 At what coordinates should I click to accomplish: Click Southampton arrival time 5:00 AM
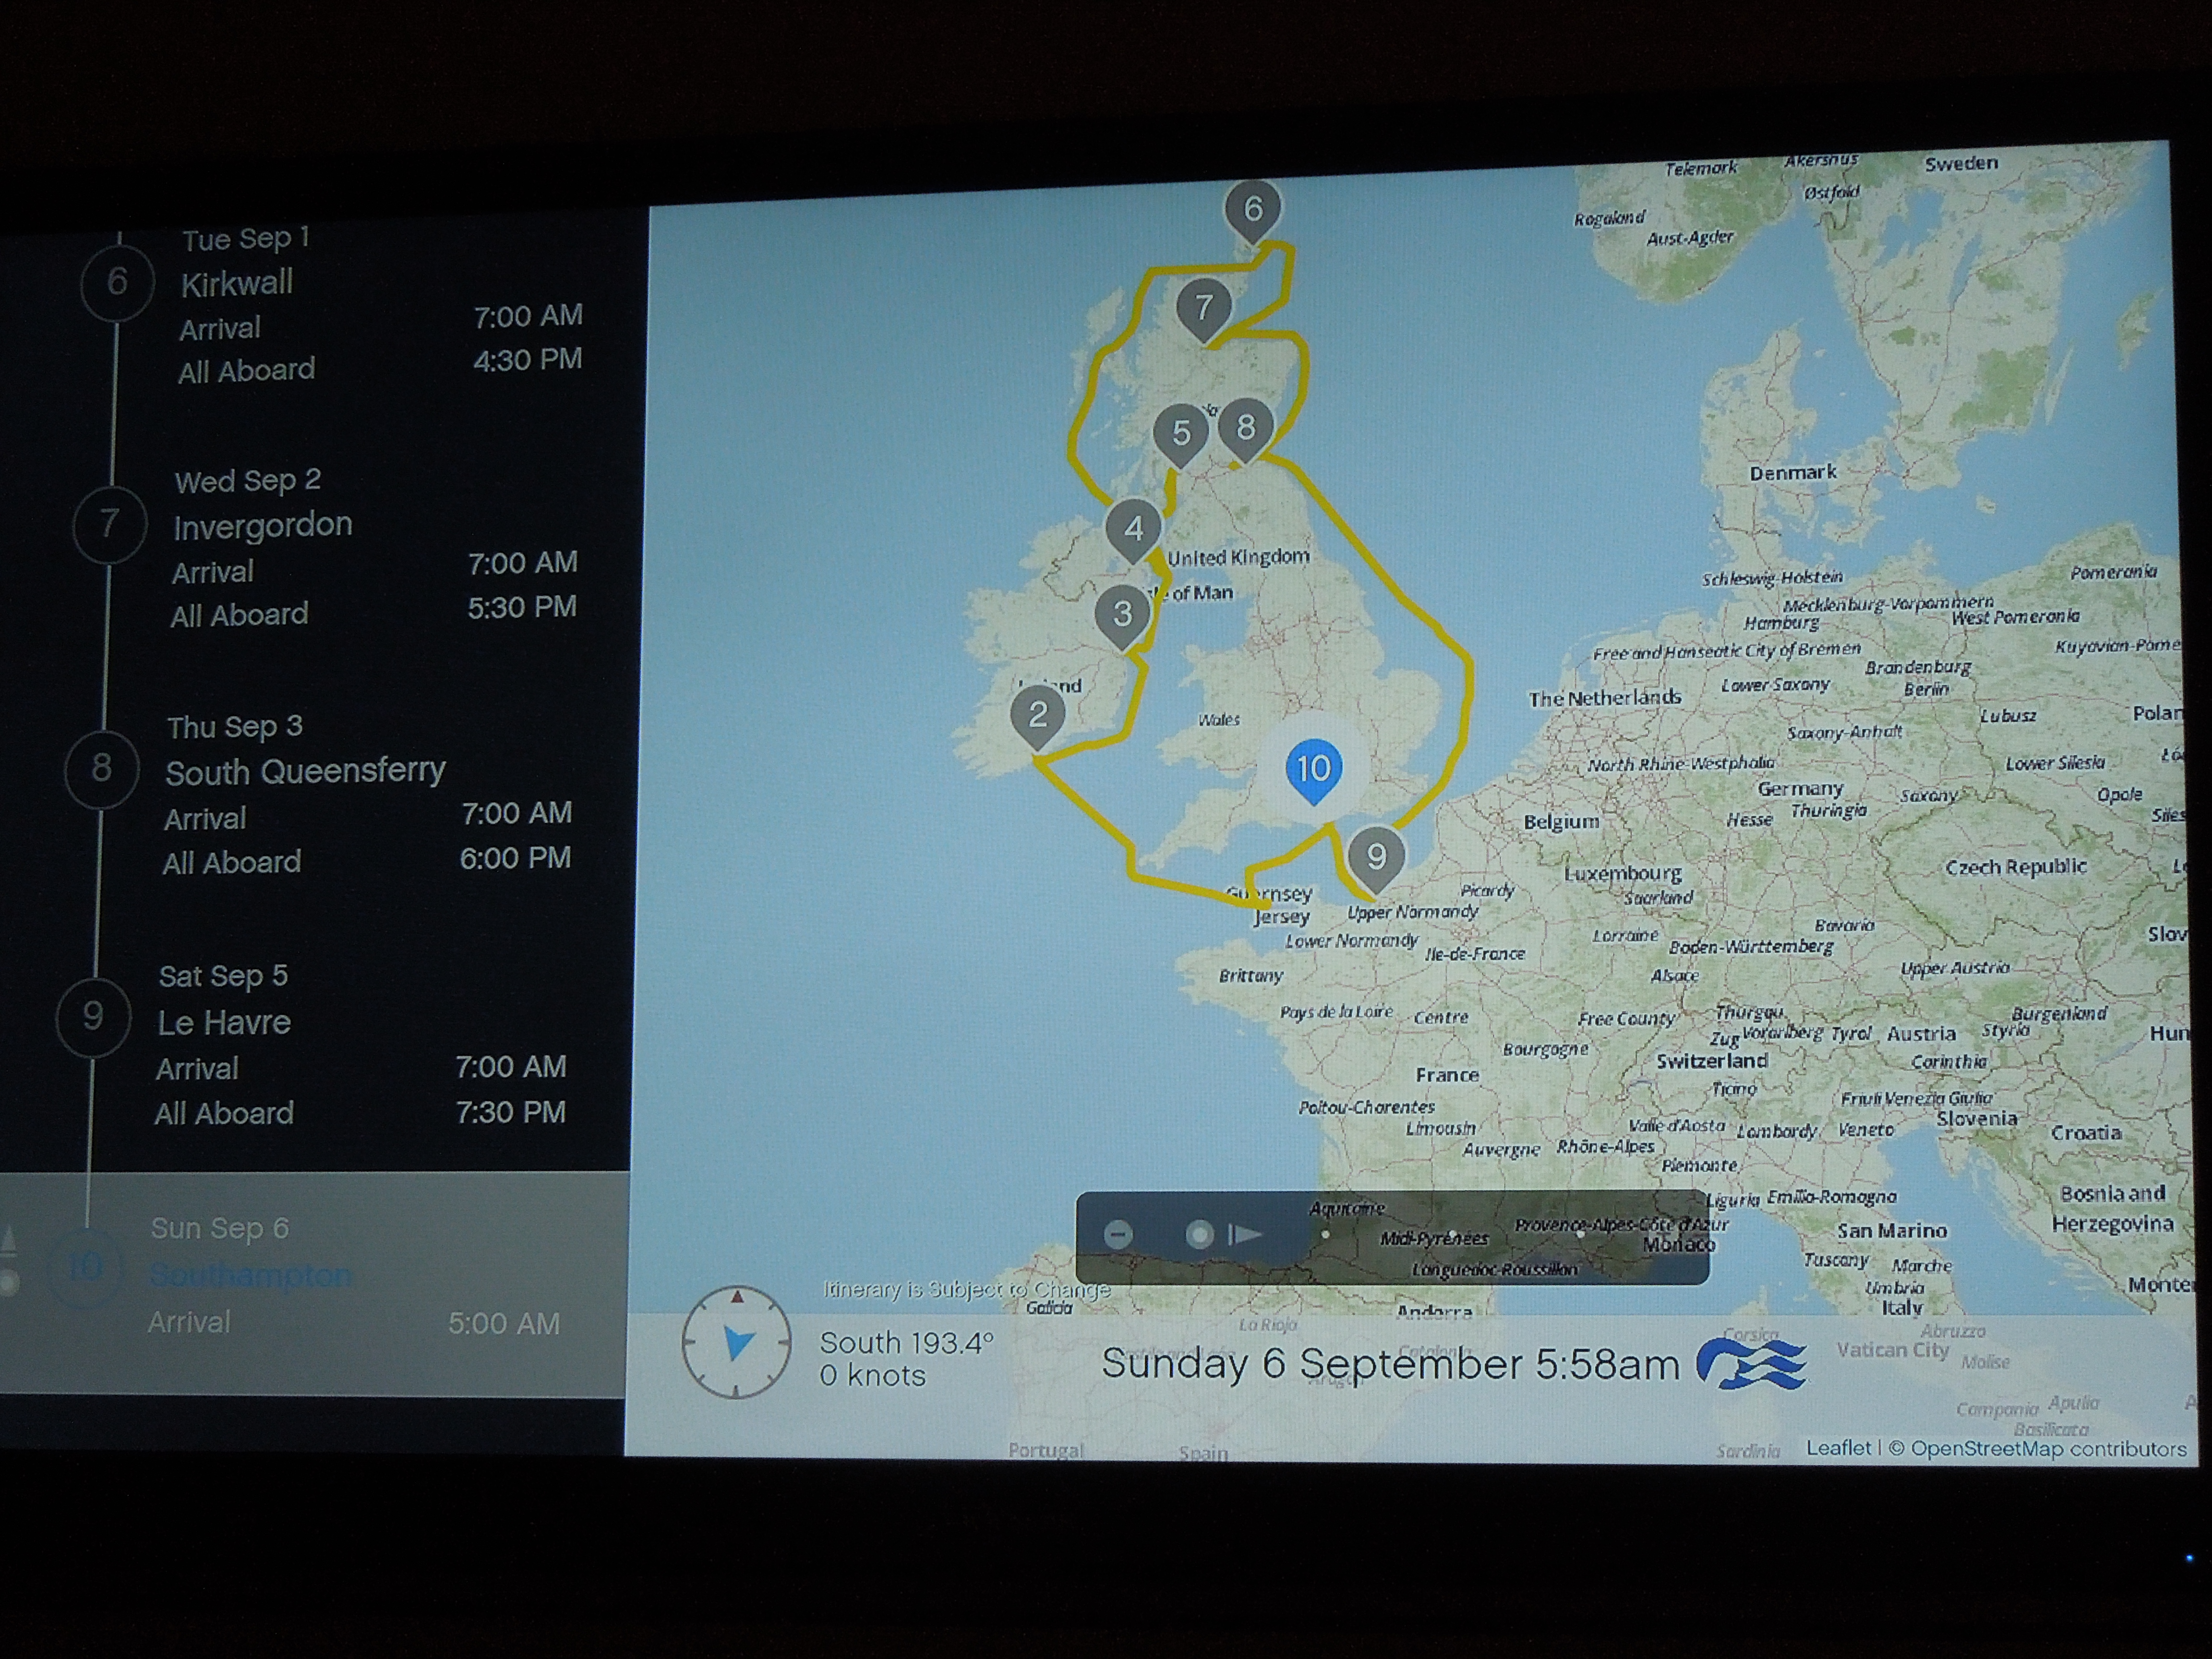click(503, 1324)
